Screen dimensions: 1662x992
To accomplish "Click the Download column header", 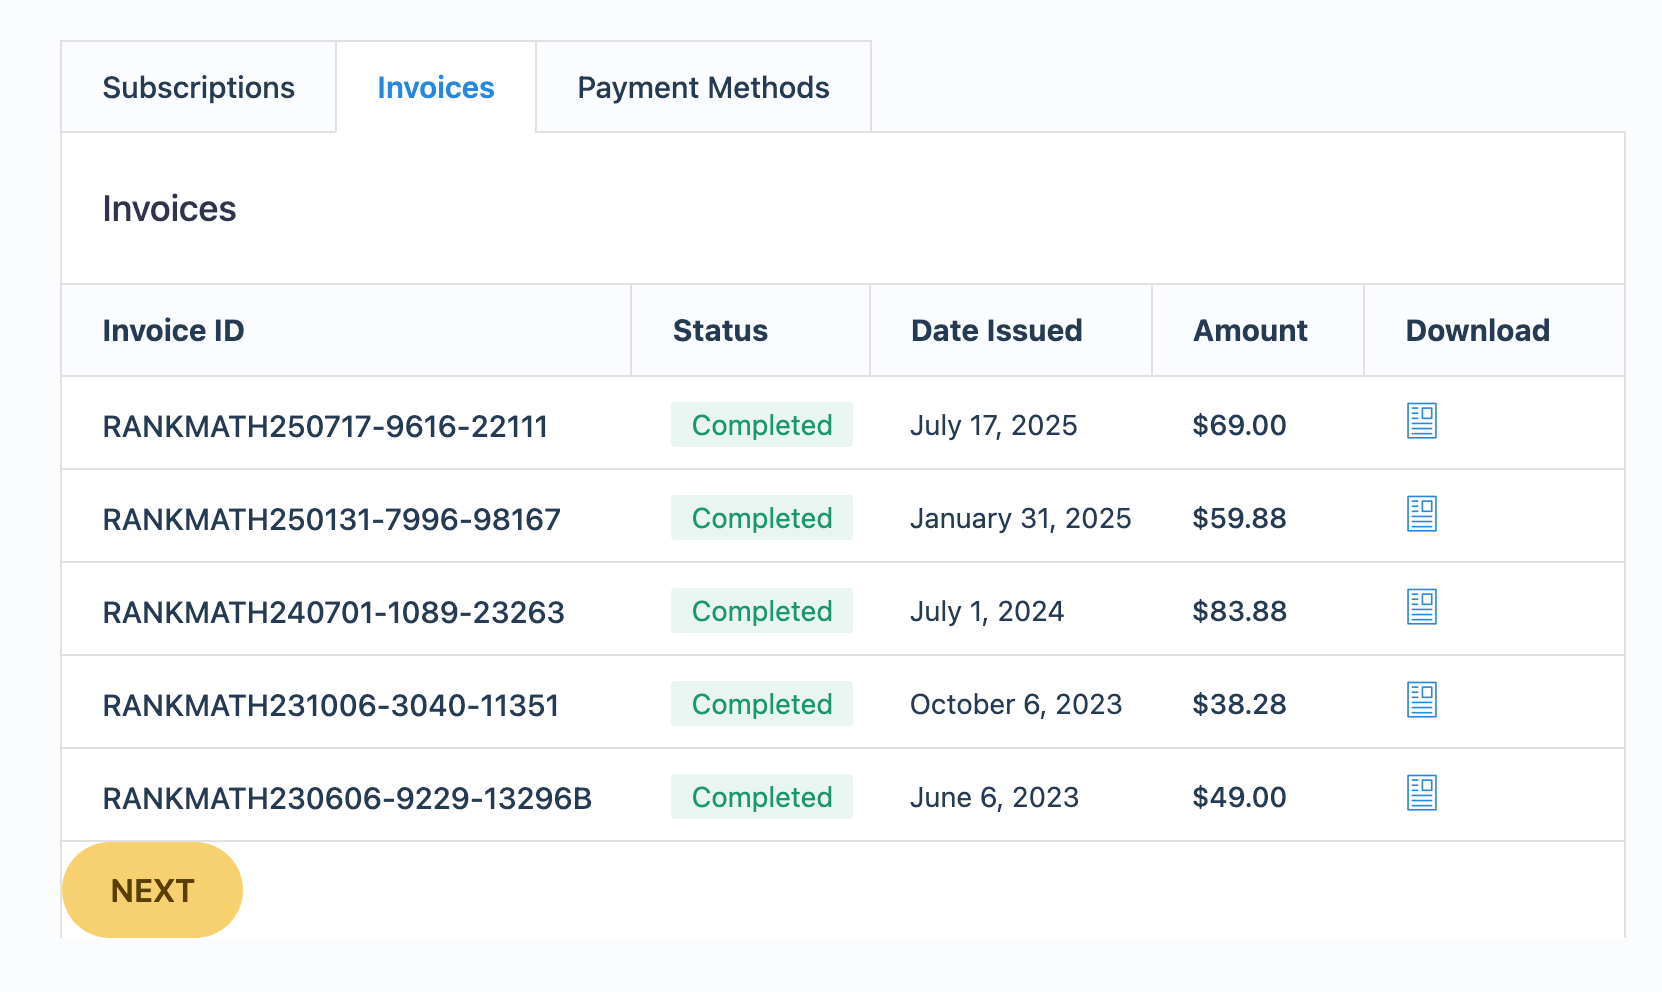I will tap(1477, 330).
